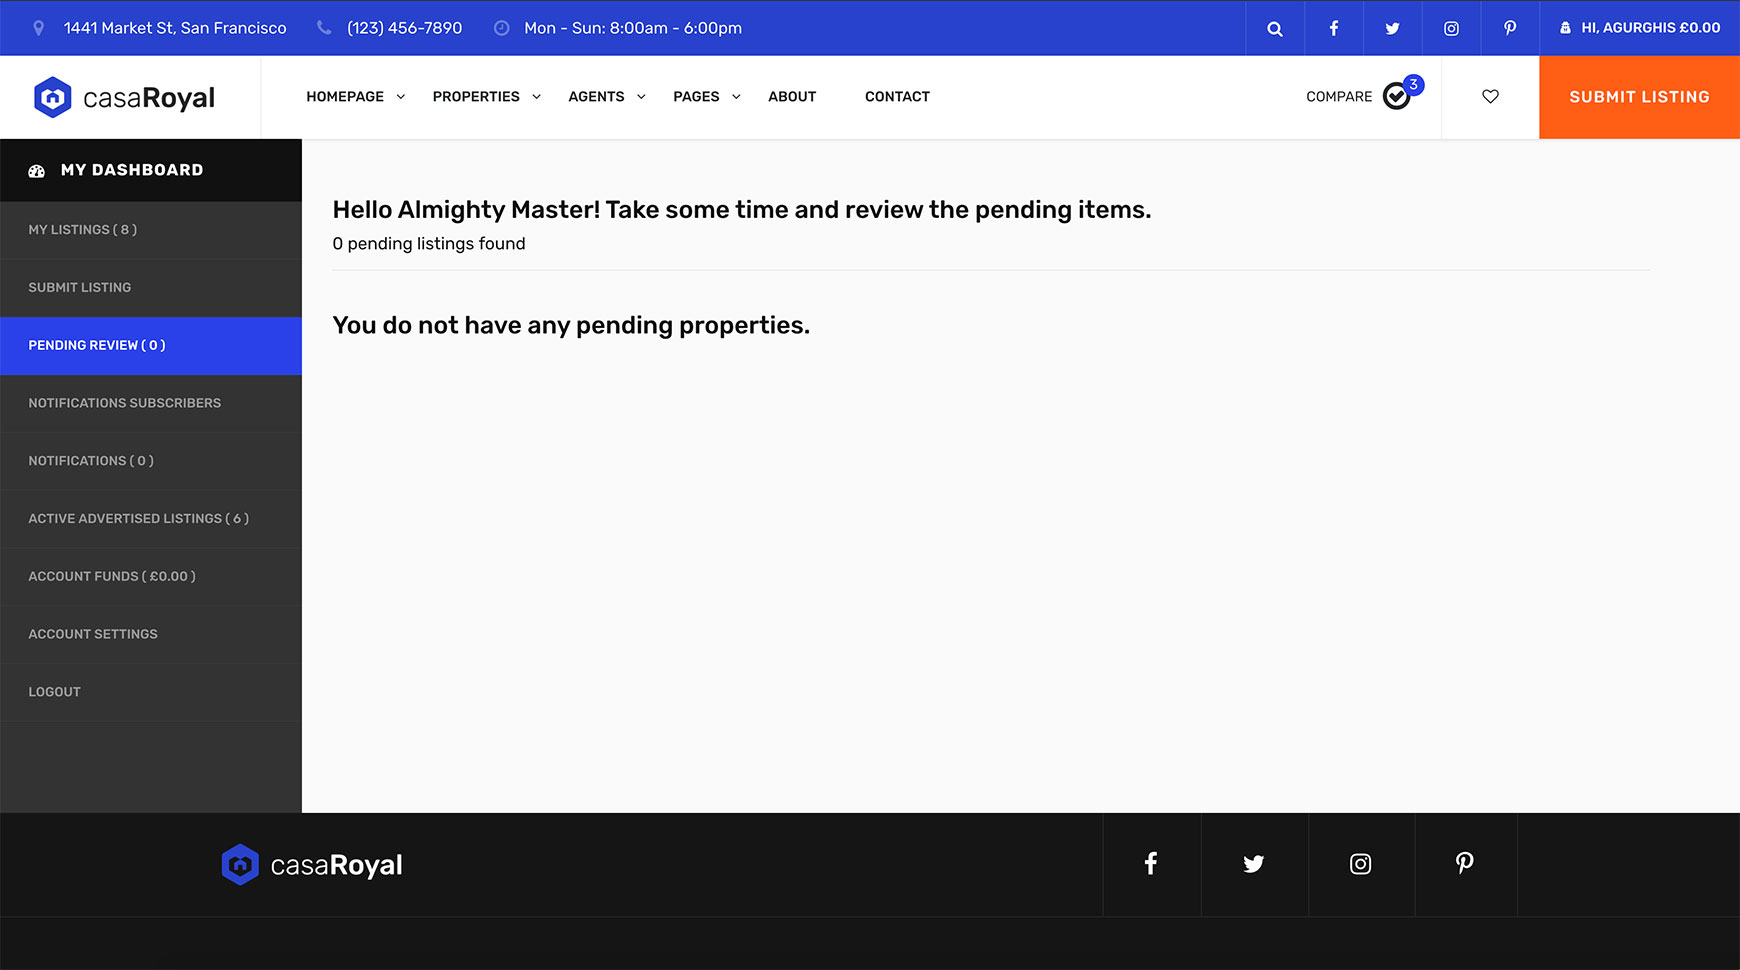The height and width of the screenshot is (970, 1740).
Task: Click the compare count badge 3
Action: coord(1413,85)
